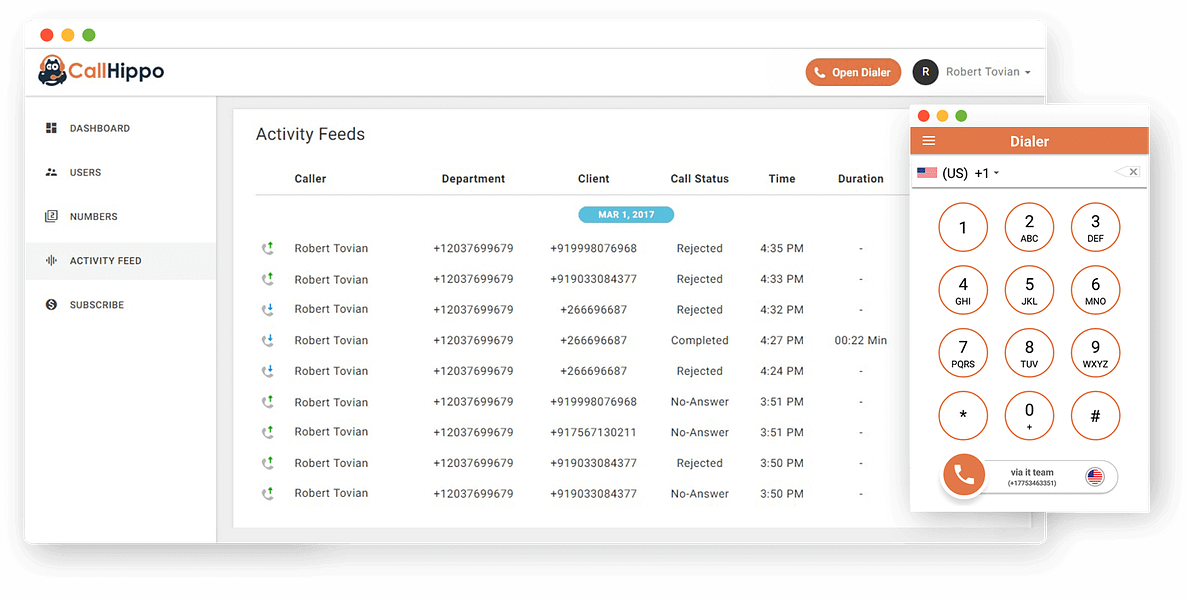The height and width of the screenshot is (600, 1187).
Task: Click the Users people icon in sidebar
Action: click(x=51, y=173)
